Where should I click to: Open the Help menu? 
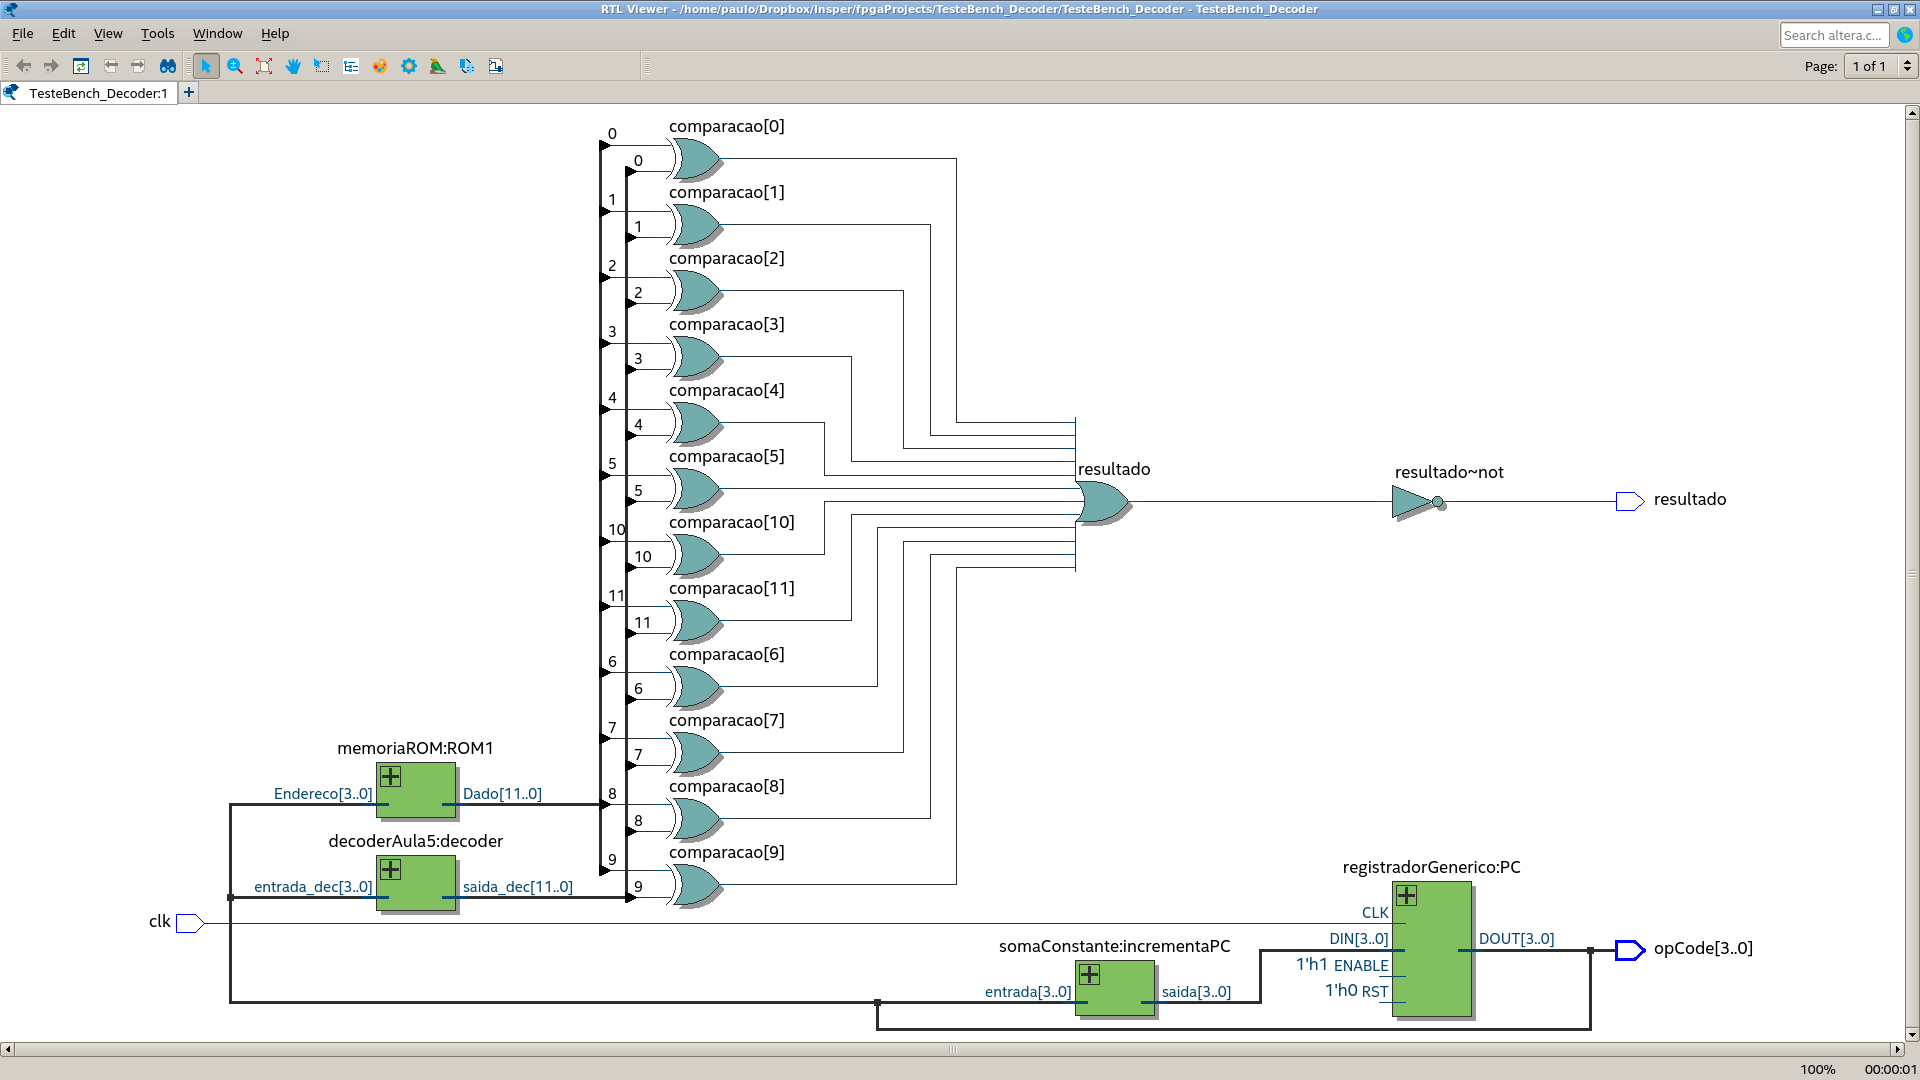[275, 33]
